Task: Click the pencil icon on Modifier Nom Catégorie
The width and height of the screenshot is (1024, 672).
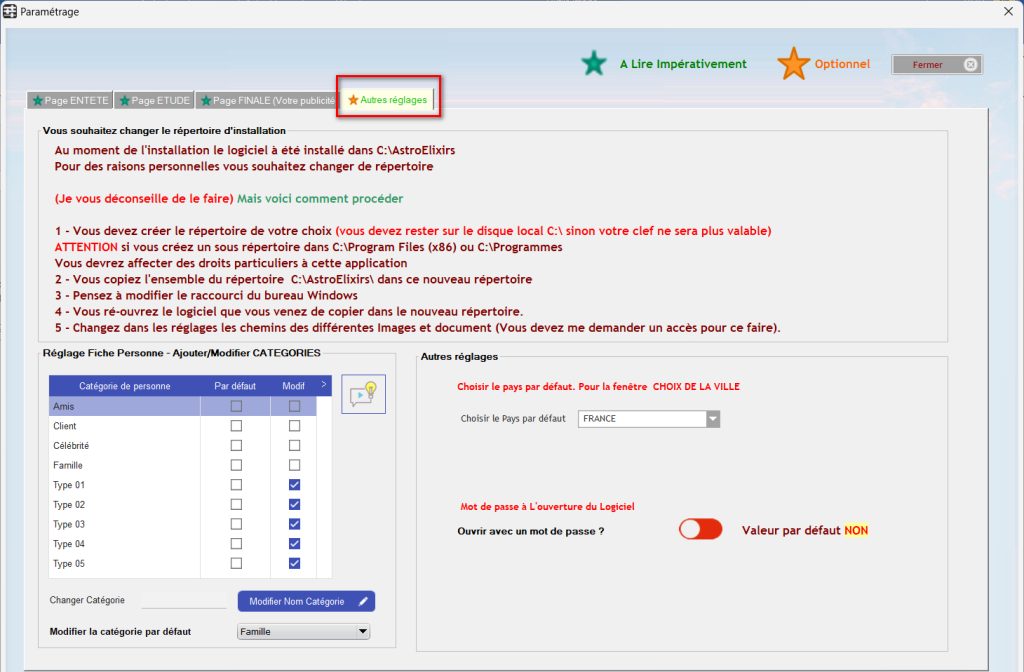Action: tap(362, 601)
